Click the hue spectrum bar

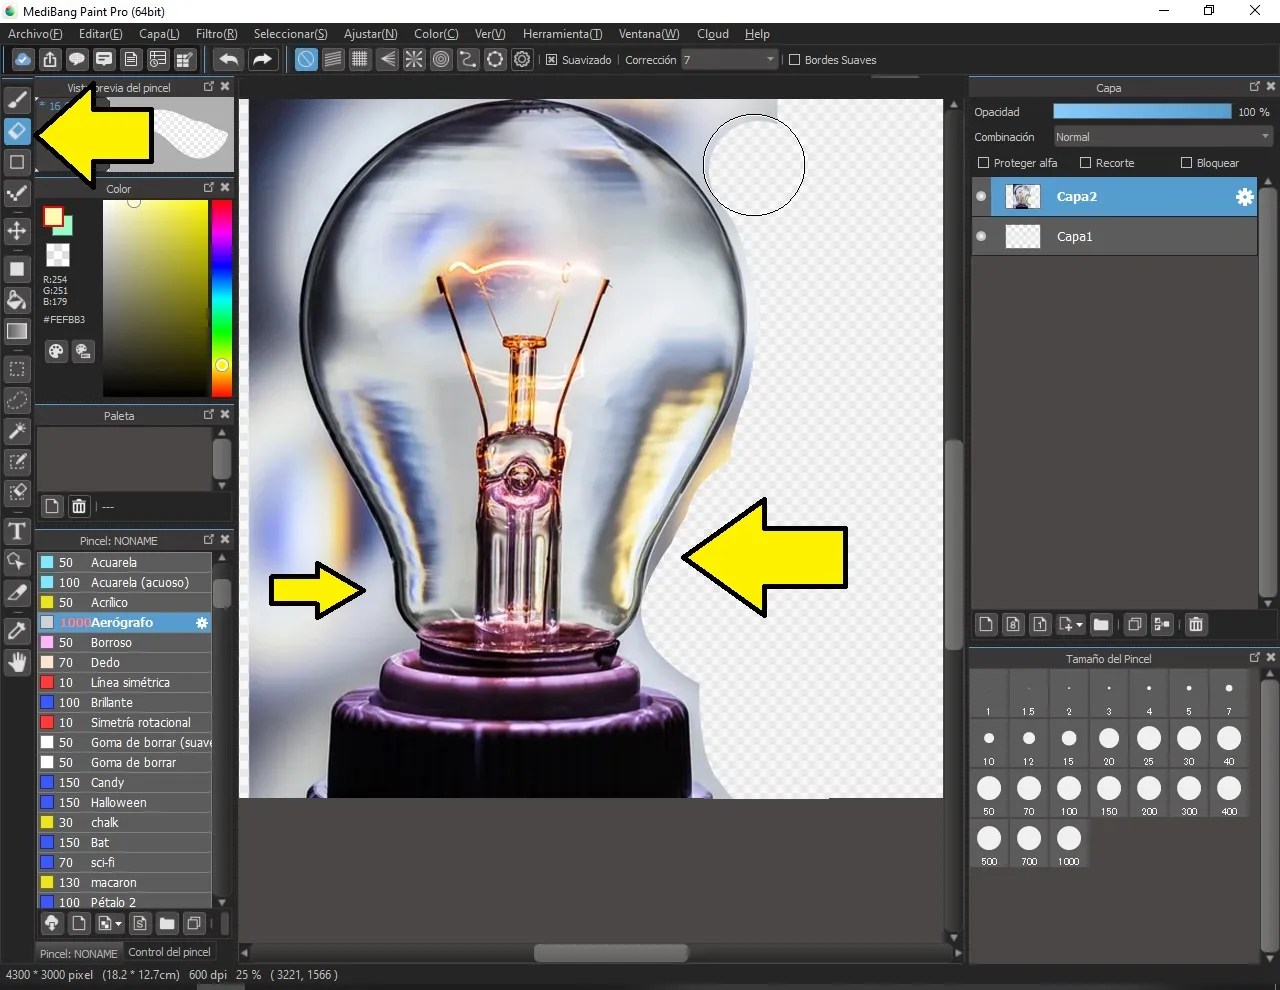[x=222, y=298]
